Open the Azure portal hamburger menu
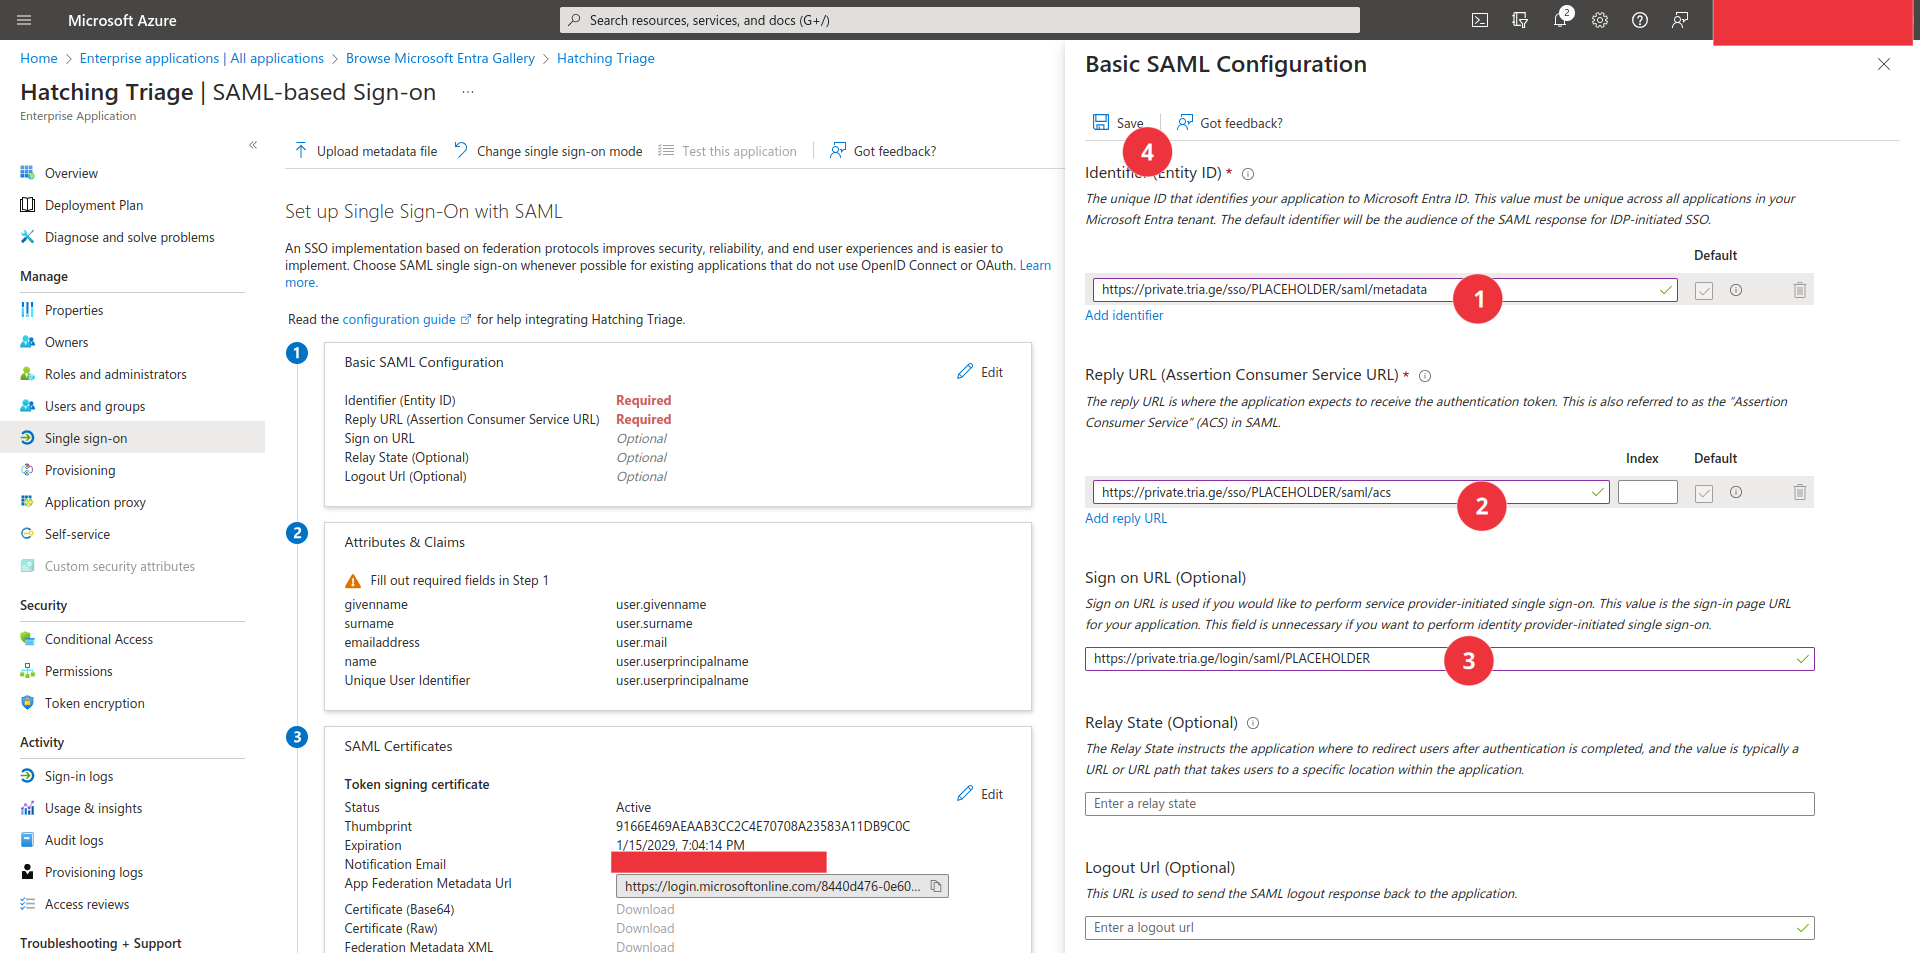Screen dimensions: 1920x953 [x=24, y=20]
